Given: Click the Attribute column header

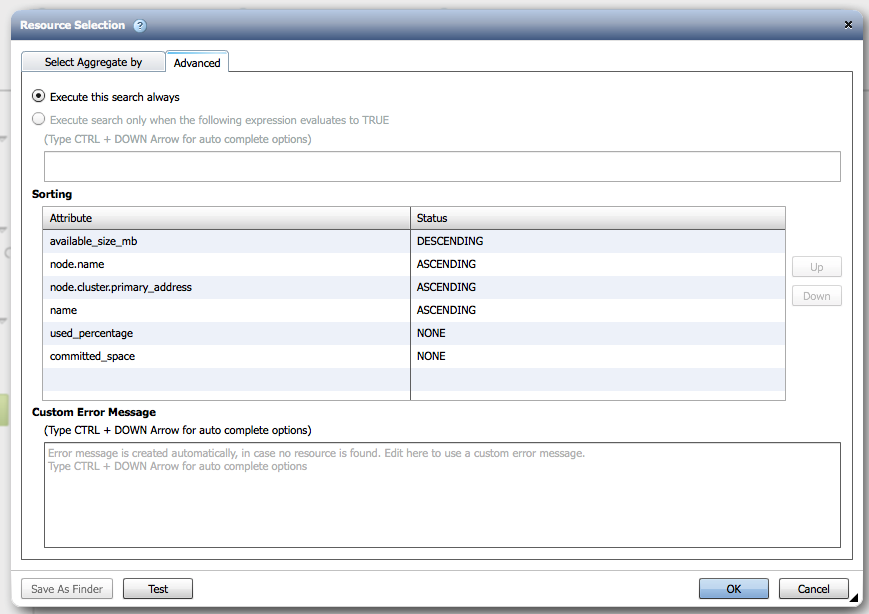Looking at the screenshot, I should click(226, 218).
